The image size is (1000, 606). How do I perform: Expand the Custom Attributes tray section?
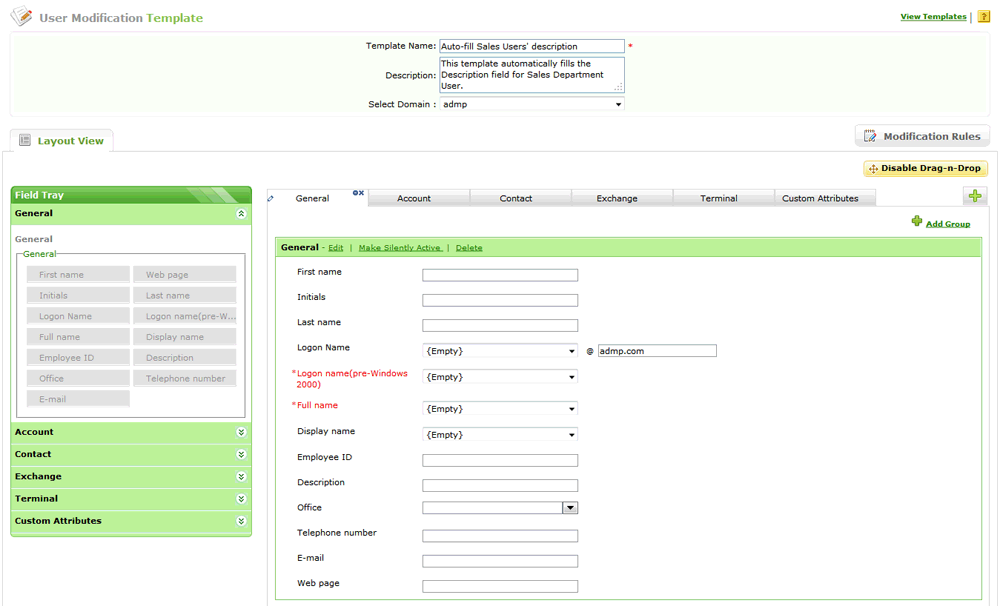(x=241, y=521)
